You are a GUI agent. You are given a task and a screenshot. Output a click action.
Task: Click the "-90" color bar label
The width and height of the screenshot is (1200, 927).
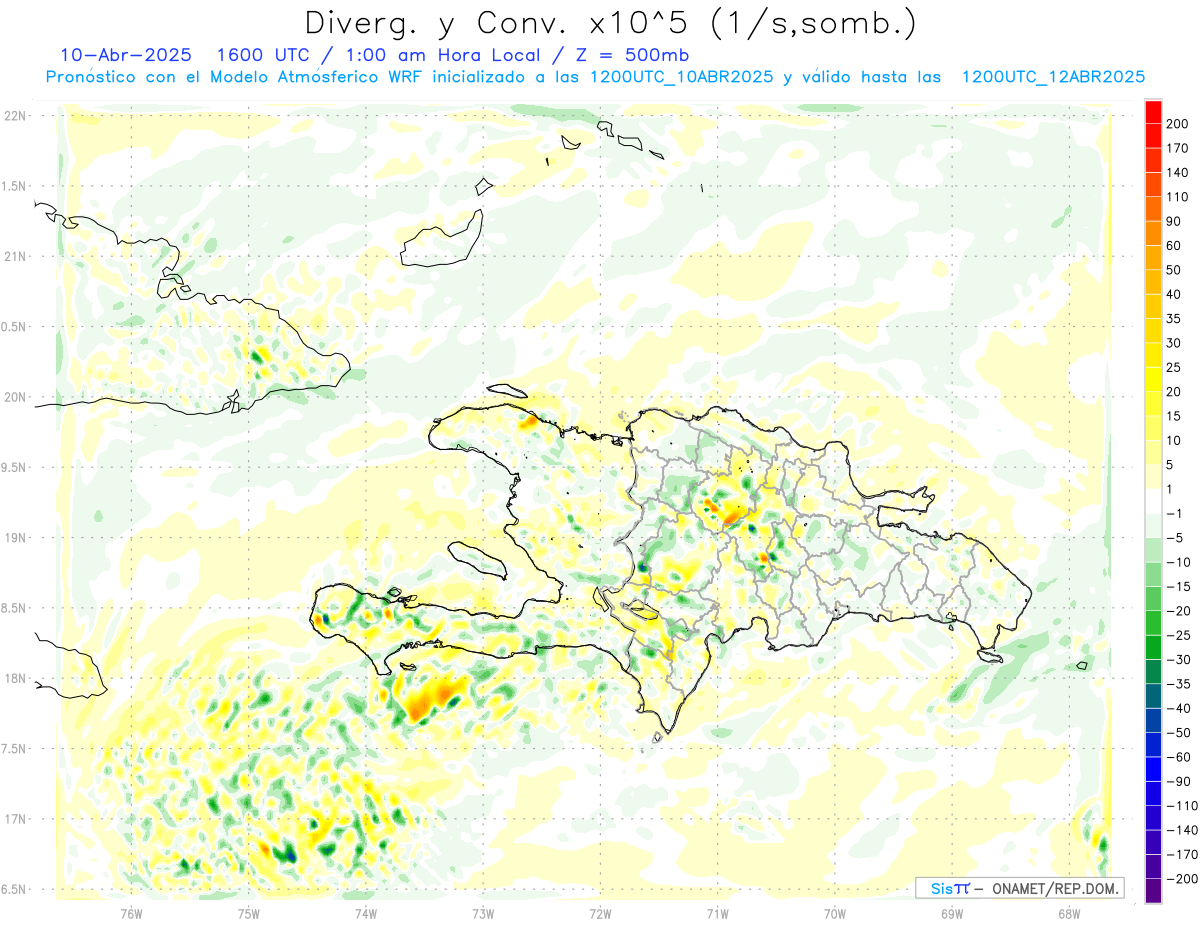(1180, 782)
